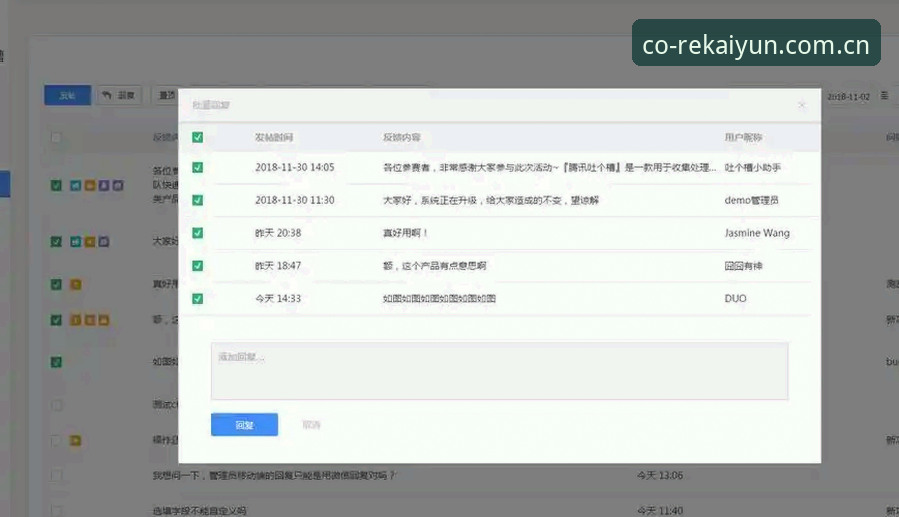Toggle background checkbox of 真好用 row
Image resolution: width=899 pixels, height=517 pixels.
pyautogui.click(x=56, y=284)
